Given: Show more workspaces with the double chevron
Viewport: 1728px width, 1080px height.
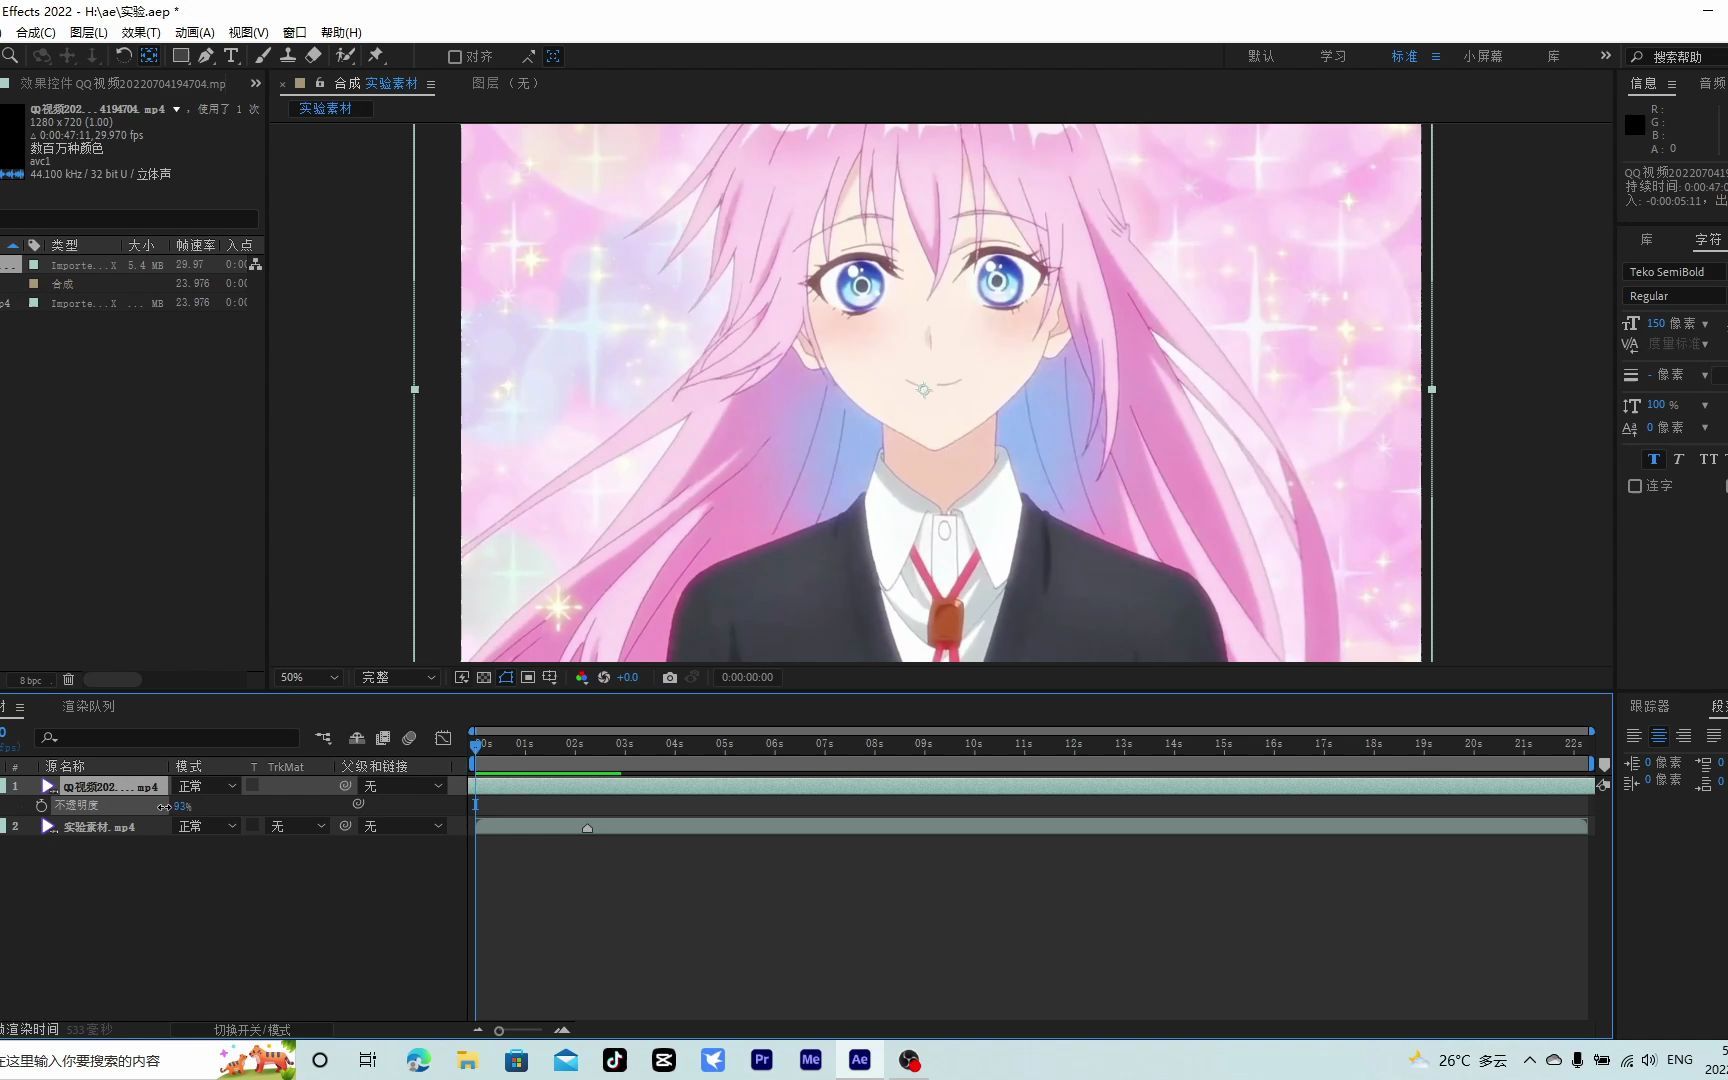Looking at the screenshot, I should coord(1606,56).
